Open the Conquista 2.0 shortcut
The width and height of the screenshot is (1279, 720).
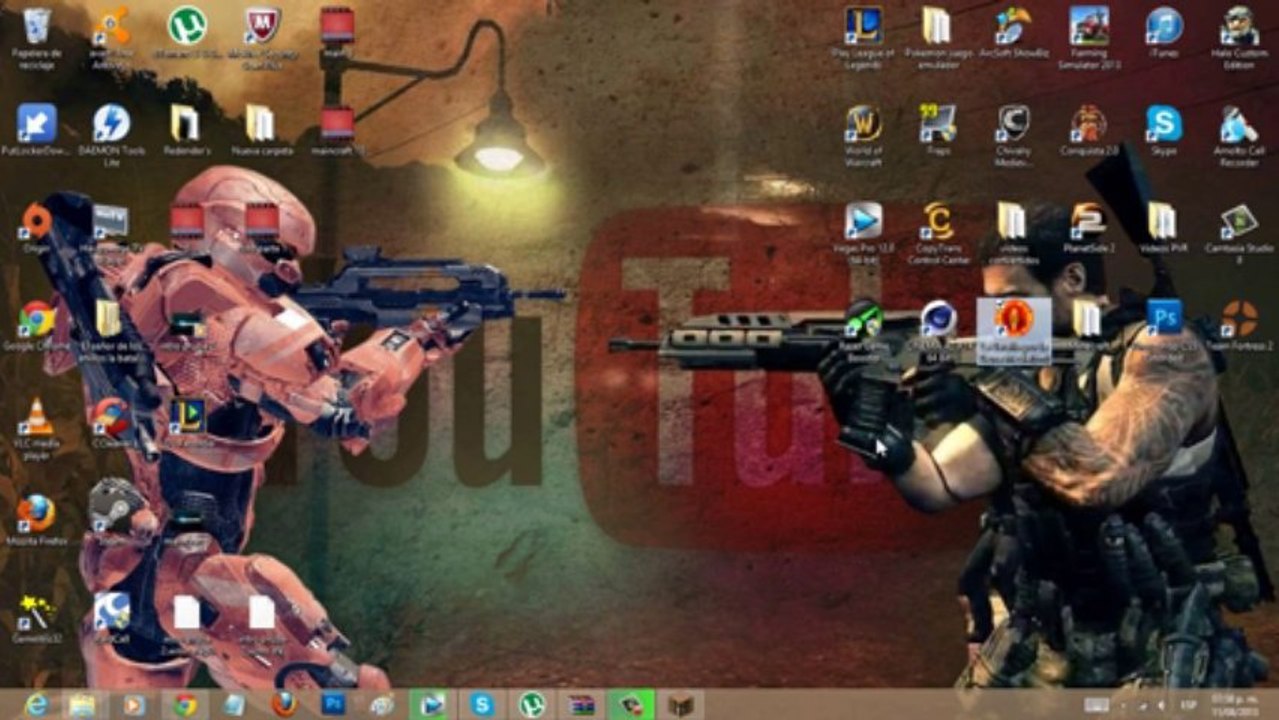point(1088,130)
